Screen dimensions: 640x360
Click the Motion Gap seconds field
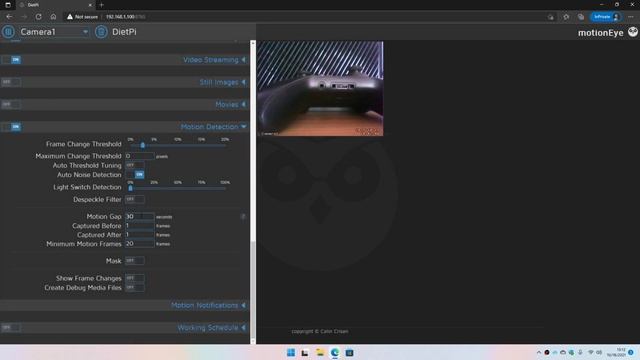[x=140, y=217]
